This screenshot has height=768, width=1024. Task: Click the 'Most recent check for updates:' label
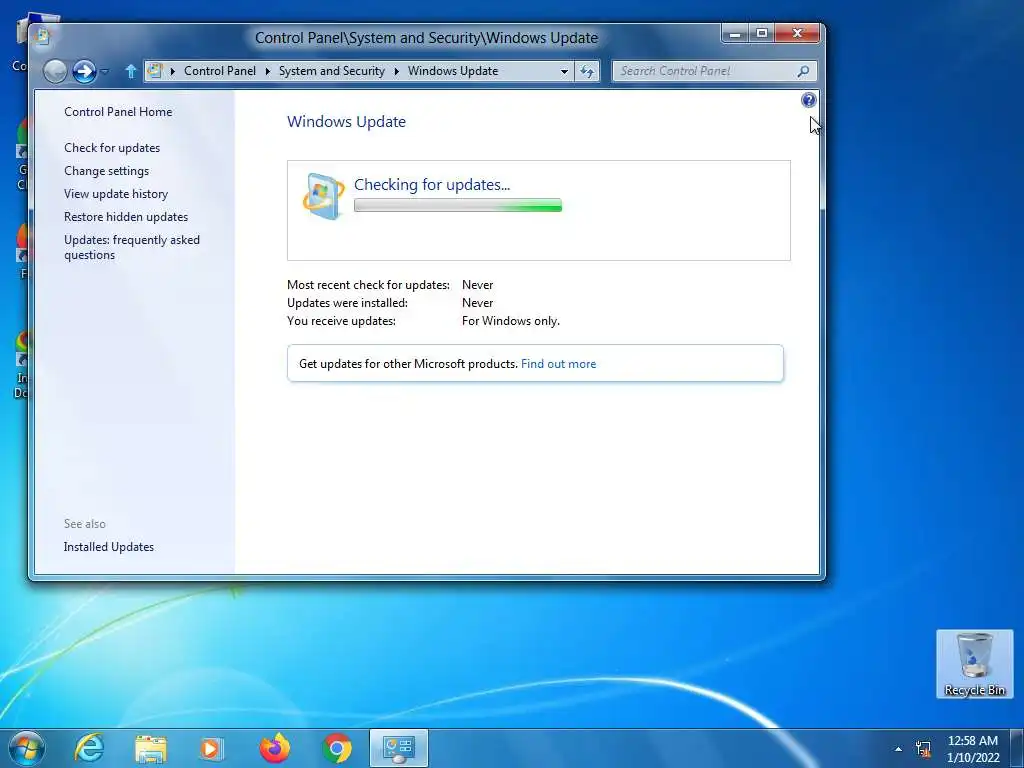[368, 285]
